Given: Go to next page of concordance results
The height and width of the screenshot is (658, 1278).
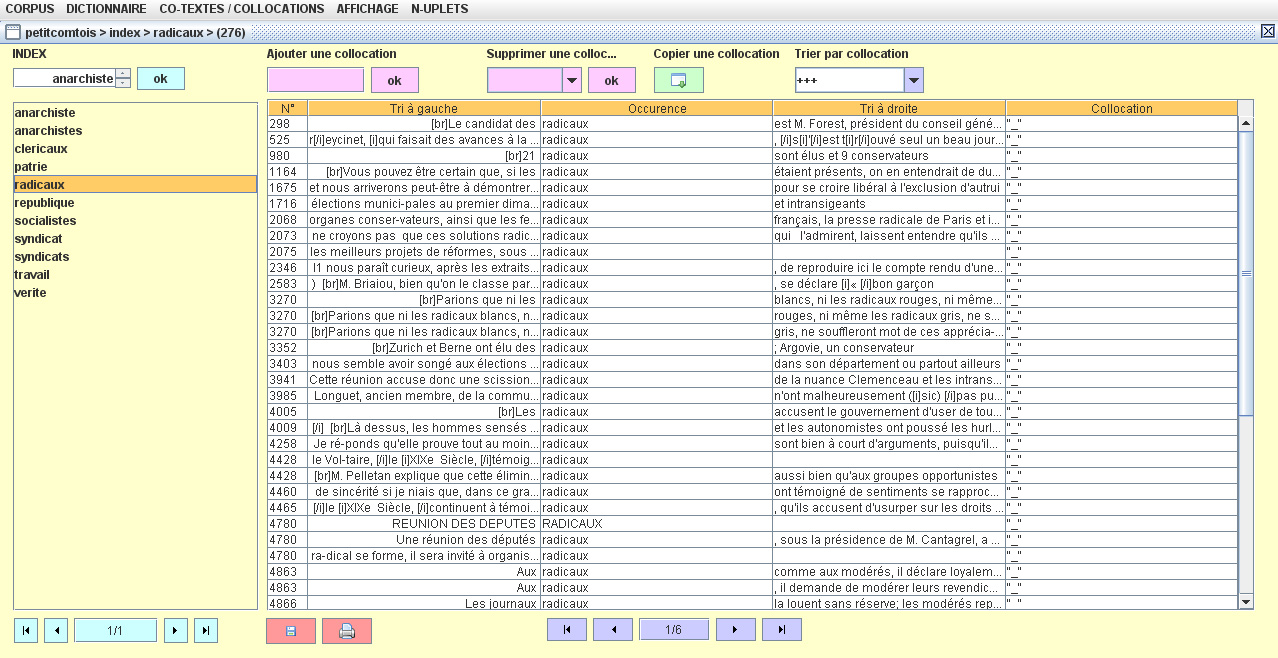Looking at the screenshot, I should tap(735, 629).
